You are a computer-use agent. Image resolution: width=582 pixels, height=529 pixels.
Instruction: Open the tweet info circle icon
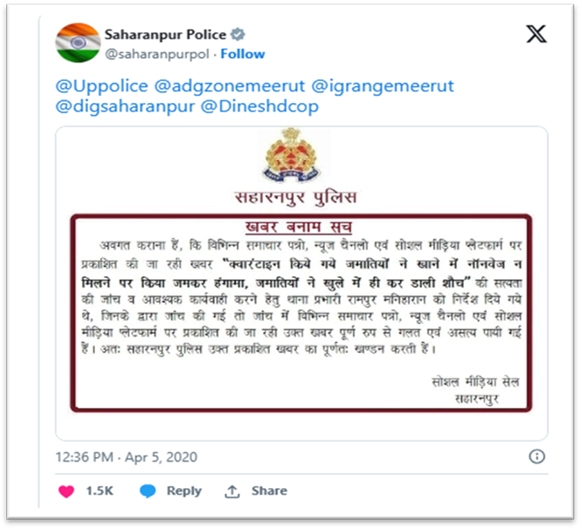[x=537, y=456]
